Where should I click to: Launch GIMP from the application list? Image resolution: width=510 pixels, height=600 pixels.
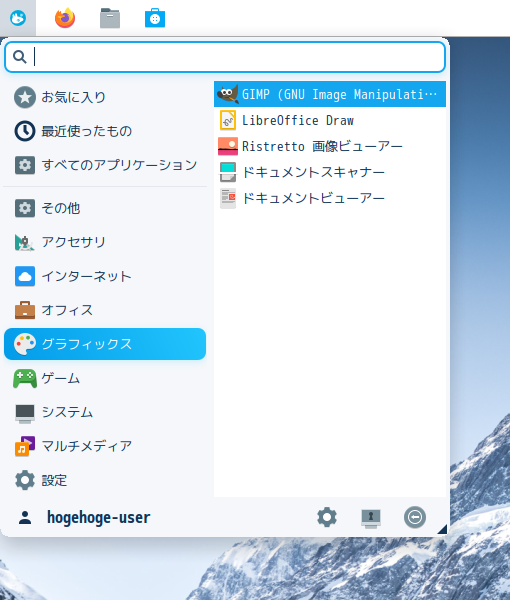[x=330, y=94]
